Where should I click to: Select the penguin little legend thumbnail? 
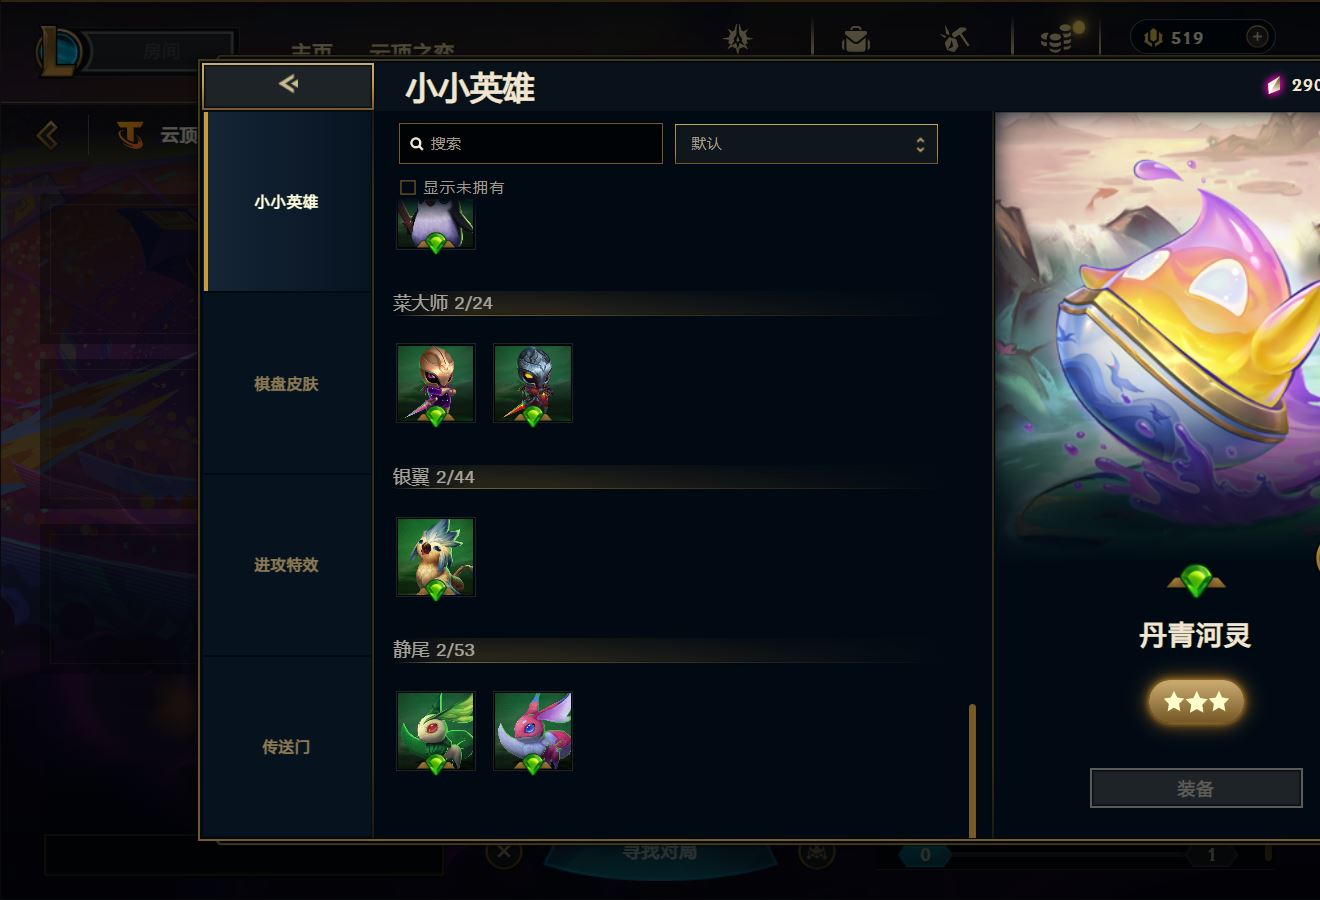(x=435, y=224)
